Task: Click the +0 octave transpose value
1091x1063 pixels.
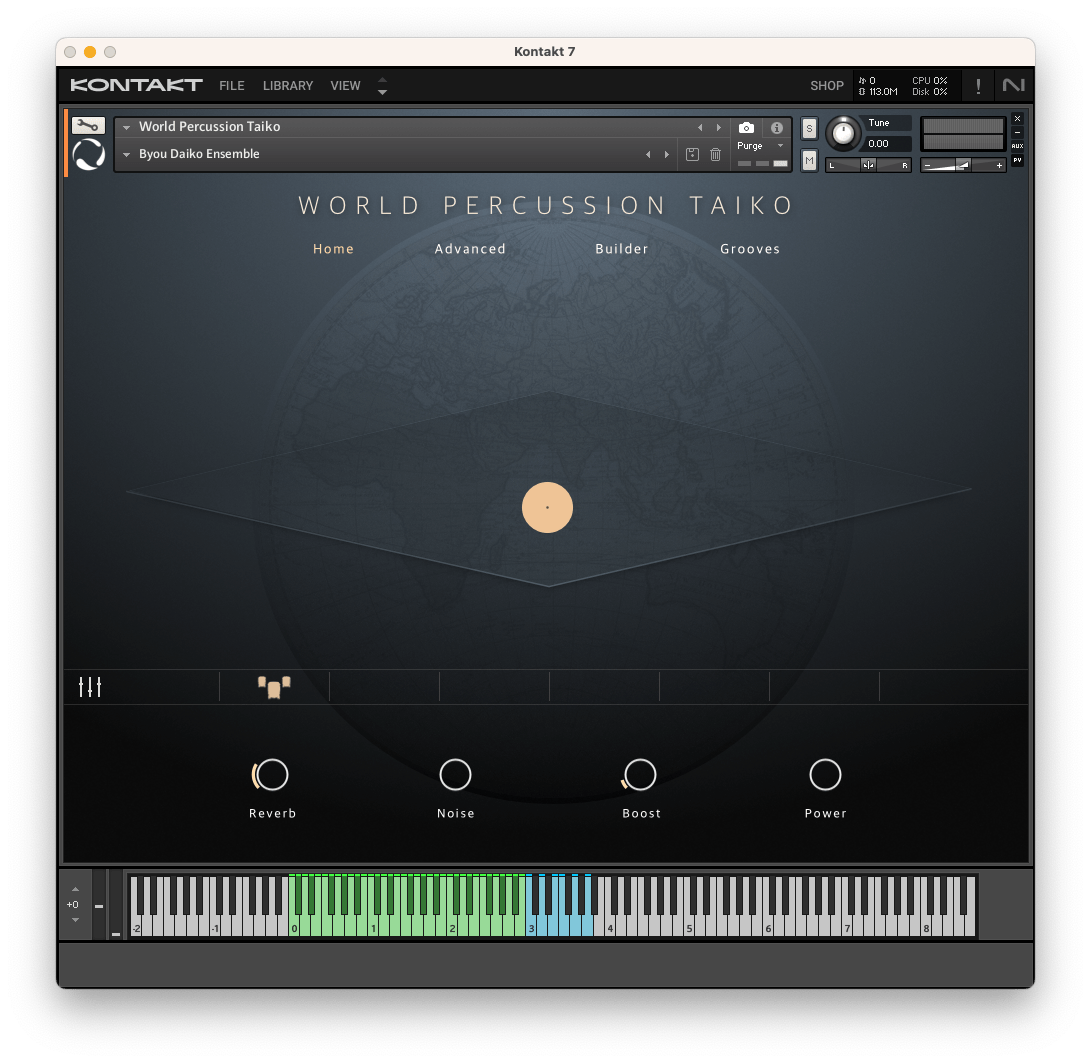Action: pyautogui.click(x=72, y=904)
